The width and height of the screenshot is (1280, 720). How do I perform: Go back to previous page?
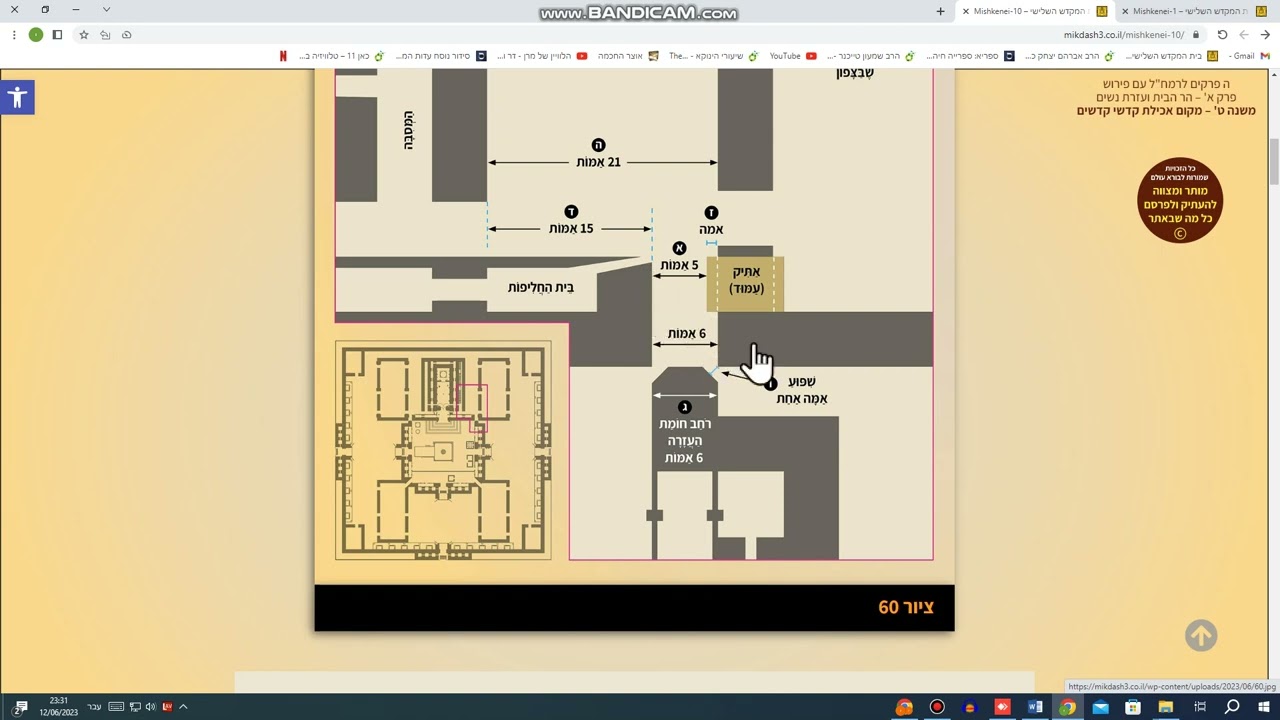(x=1265, y=34)
